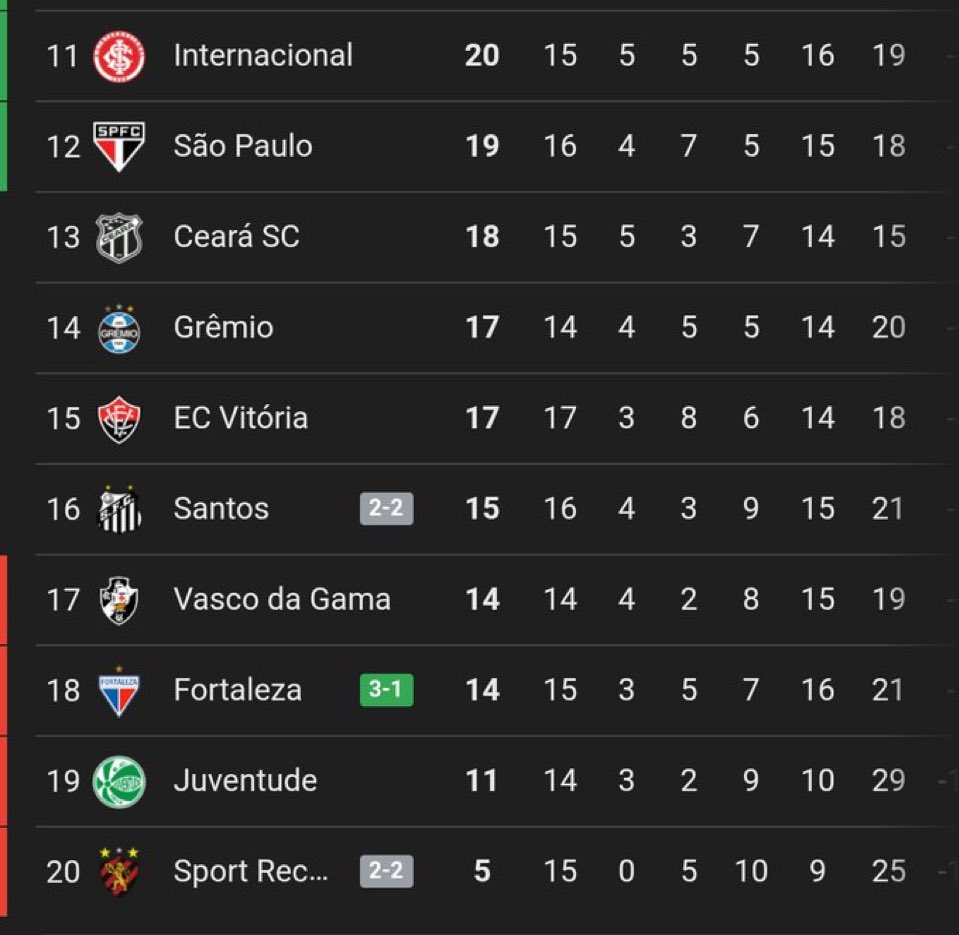
Task: Open Sport Recife 2-2 score badge
Action: click(x=386, y=871)
